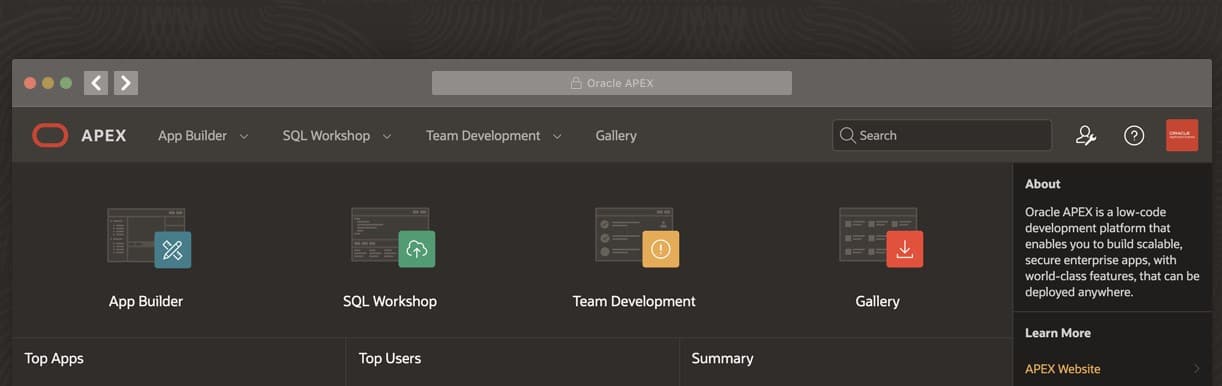
Task: Close the window with red button
Action: tap(30, 83)
